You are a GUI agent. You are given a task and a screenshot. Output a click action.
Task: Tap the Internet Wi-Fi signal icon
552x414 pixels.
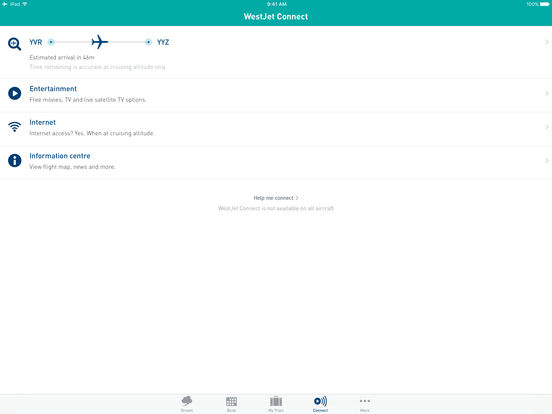point(14,127)
